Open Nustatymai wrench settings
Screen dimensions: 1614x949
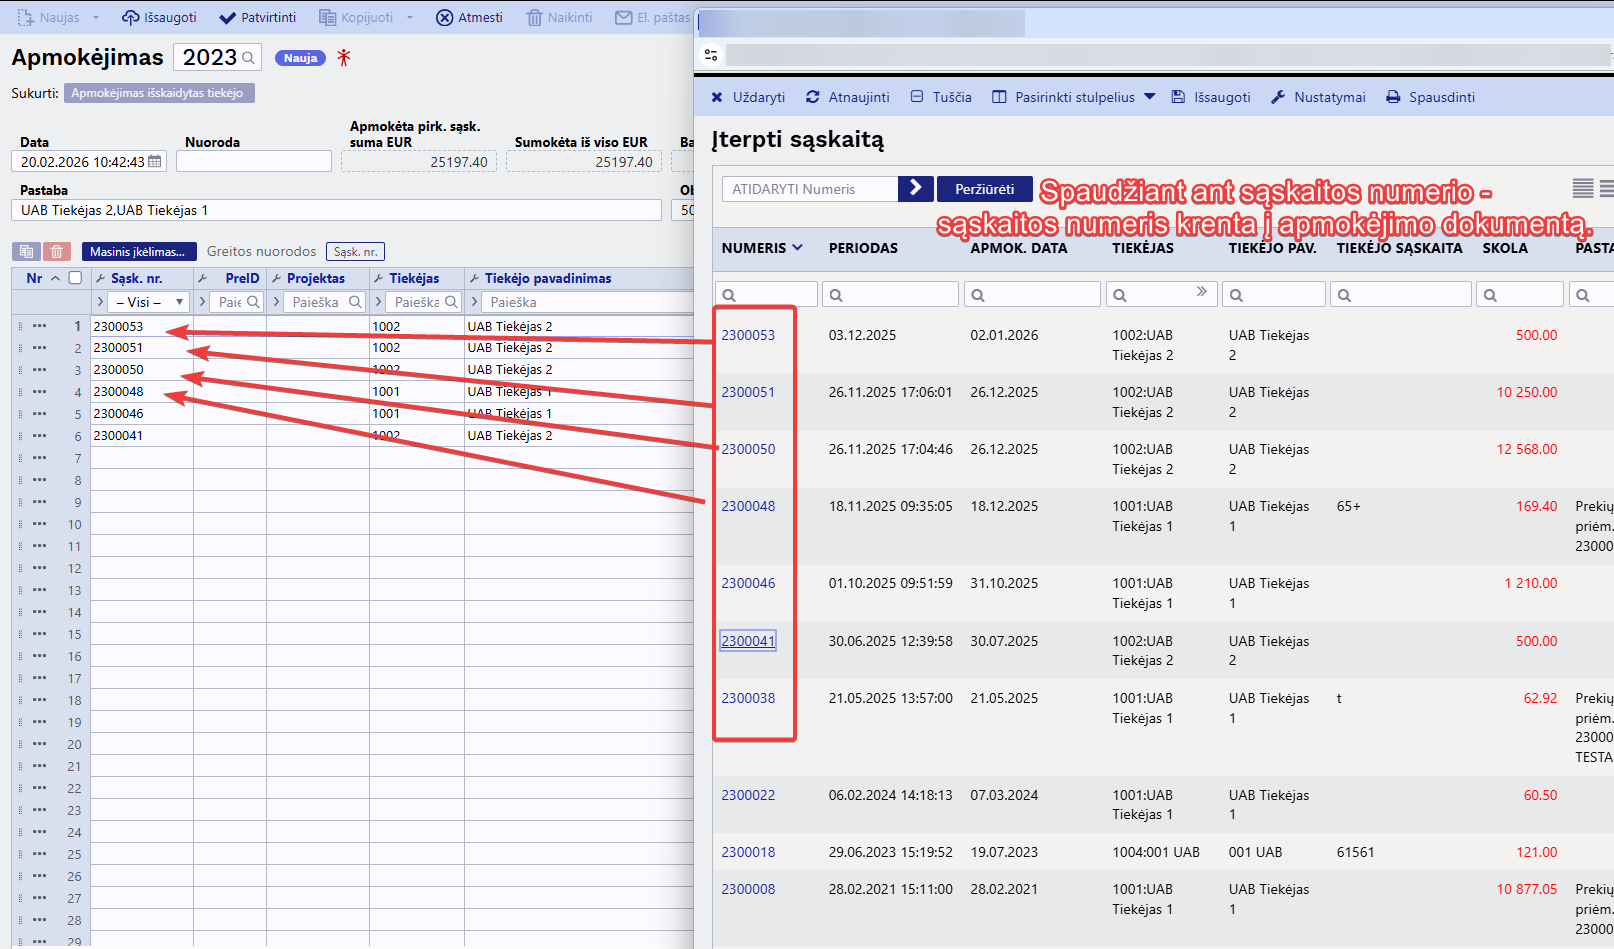(1278, 97)
